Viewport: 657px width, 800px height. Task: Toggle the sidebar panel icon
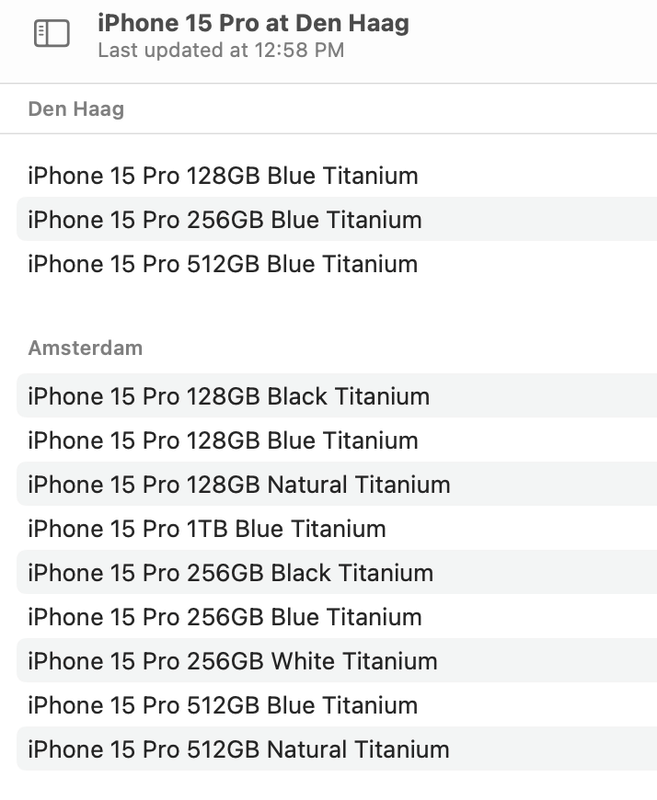tap(51, 34)
